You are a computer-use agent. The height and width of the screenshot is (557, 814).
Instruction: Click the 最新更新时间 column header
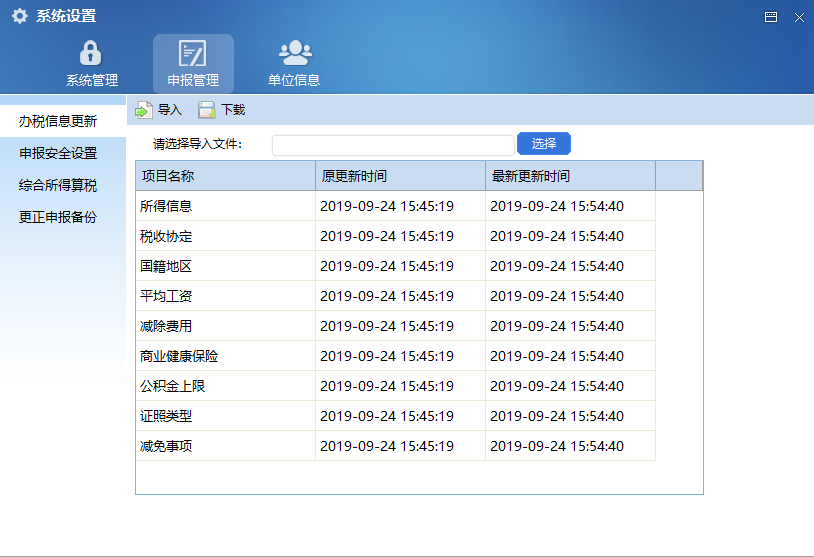coord(571,176)
